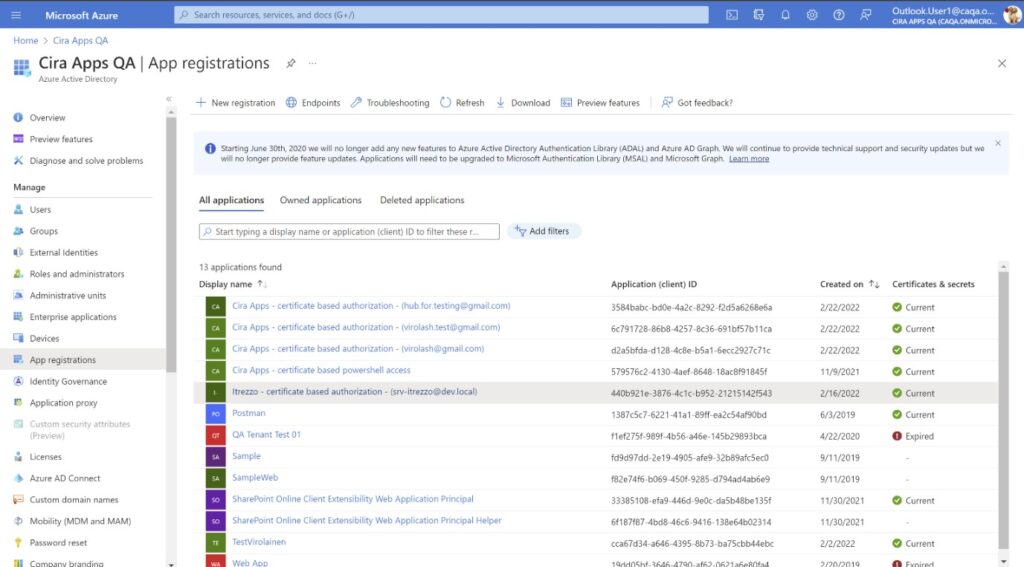This screenshot has width=1024, height=567.
Task: Click the user account avatar
Action: pos(1012,14)
